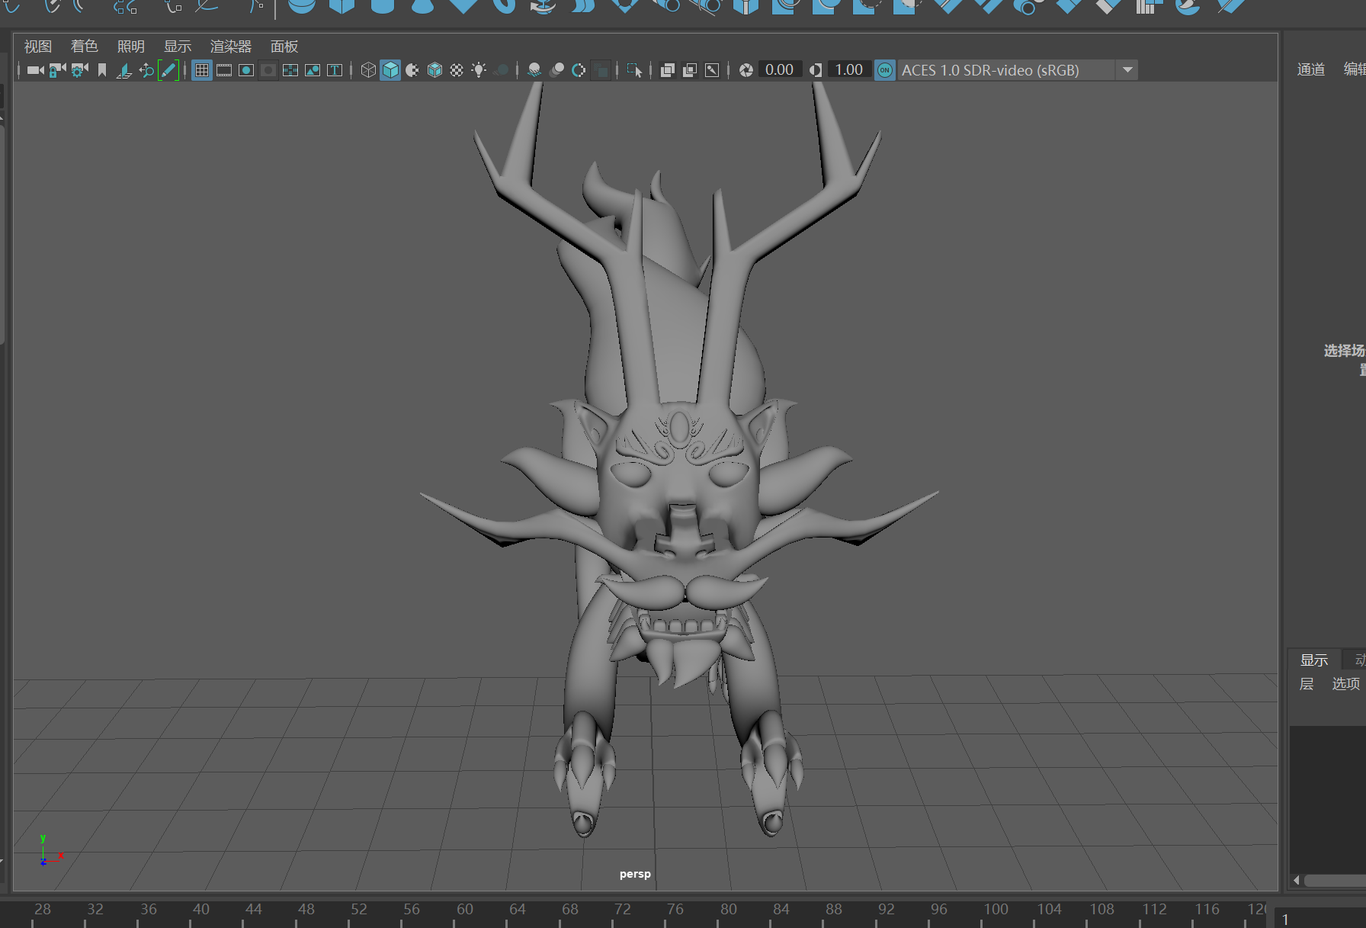The image size is (1366, 928).
Task: Select the 显示 tab in Layer Editor
Action: click(x=1314, y=660)
